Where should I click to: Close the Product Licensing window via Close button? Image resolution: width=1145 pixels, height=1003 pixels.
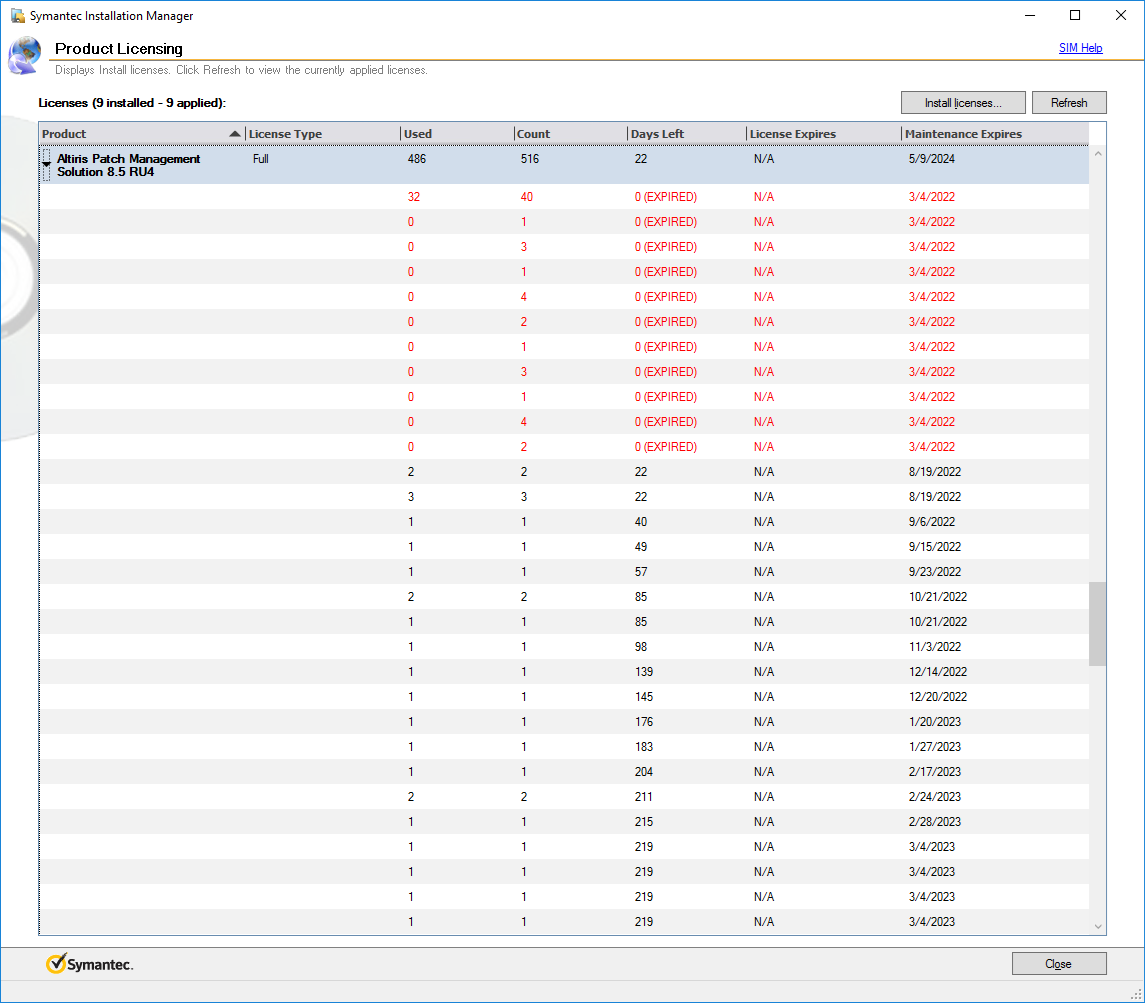click(x=1059, y=964)
